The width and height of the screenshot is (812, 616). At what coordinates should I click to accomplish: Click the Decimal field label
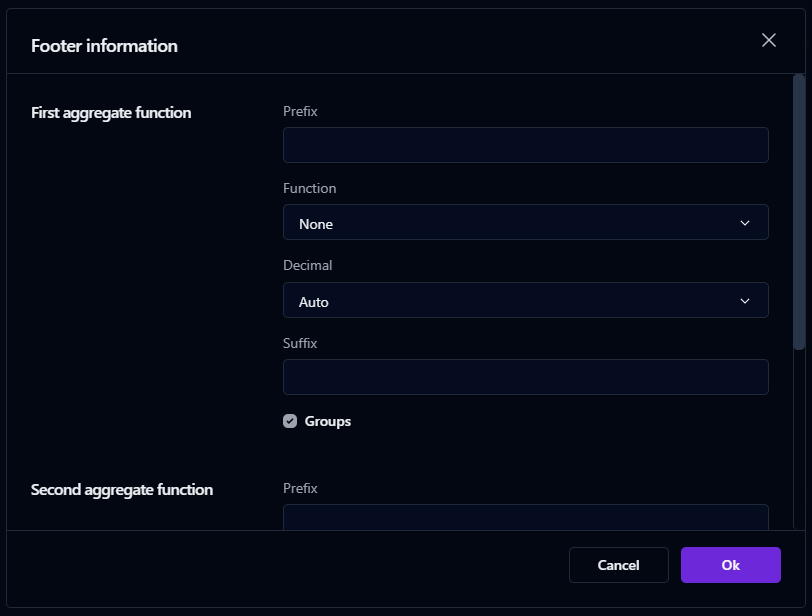[x=308, y=266]
